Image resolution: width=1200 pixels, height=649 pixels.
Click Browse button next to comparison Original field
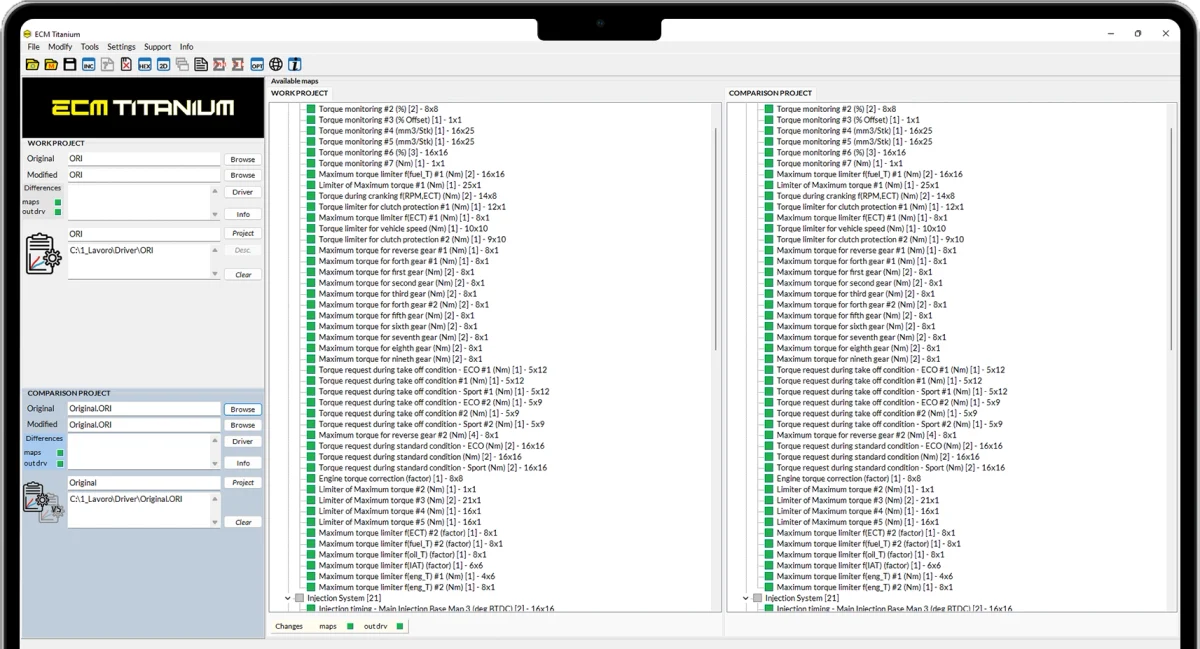pos(243,409)
